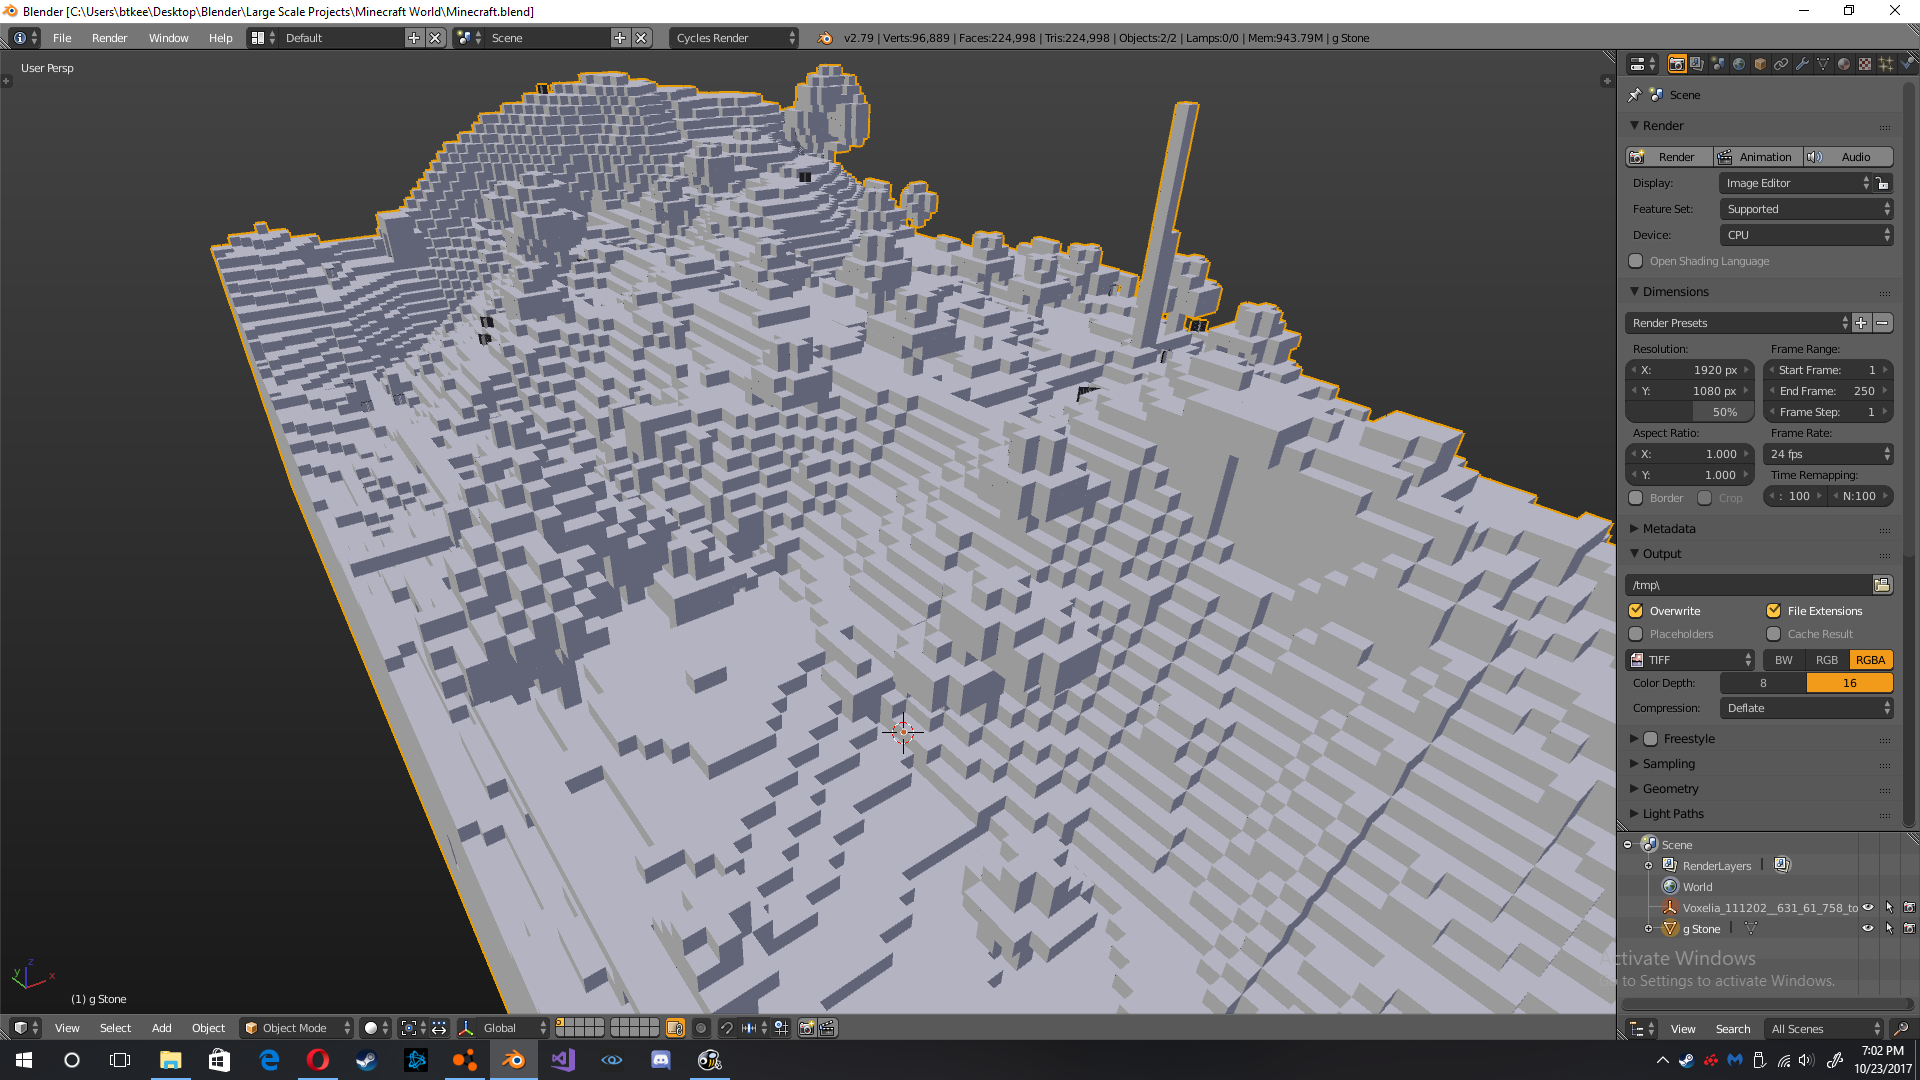The image size is (1920, 1080).
Task: Toggle the eye icon for the Voxelia object
Action: pyautogui.click(x=1868, y=908)
